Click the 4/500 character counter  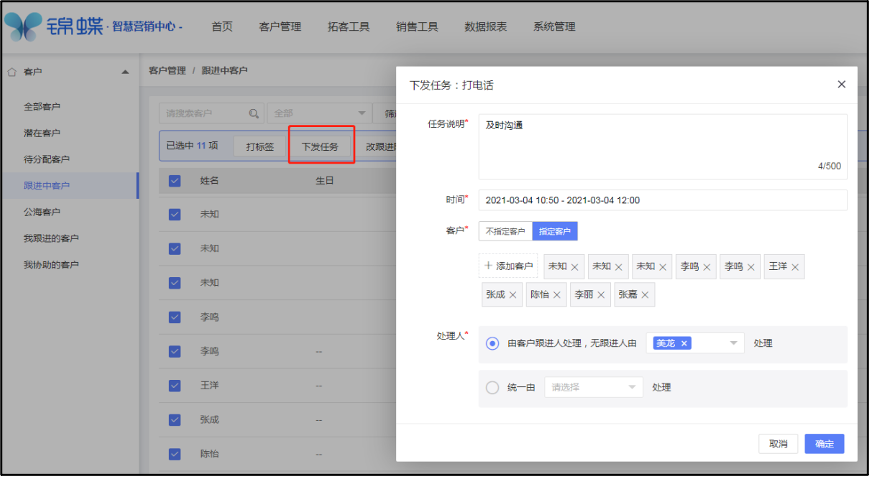click(829, 166)
